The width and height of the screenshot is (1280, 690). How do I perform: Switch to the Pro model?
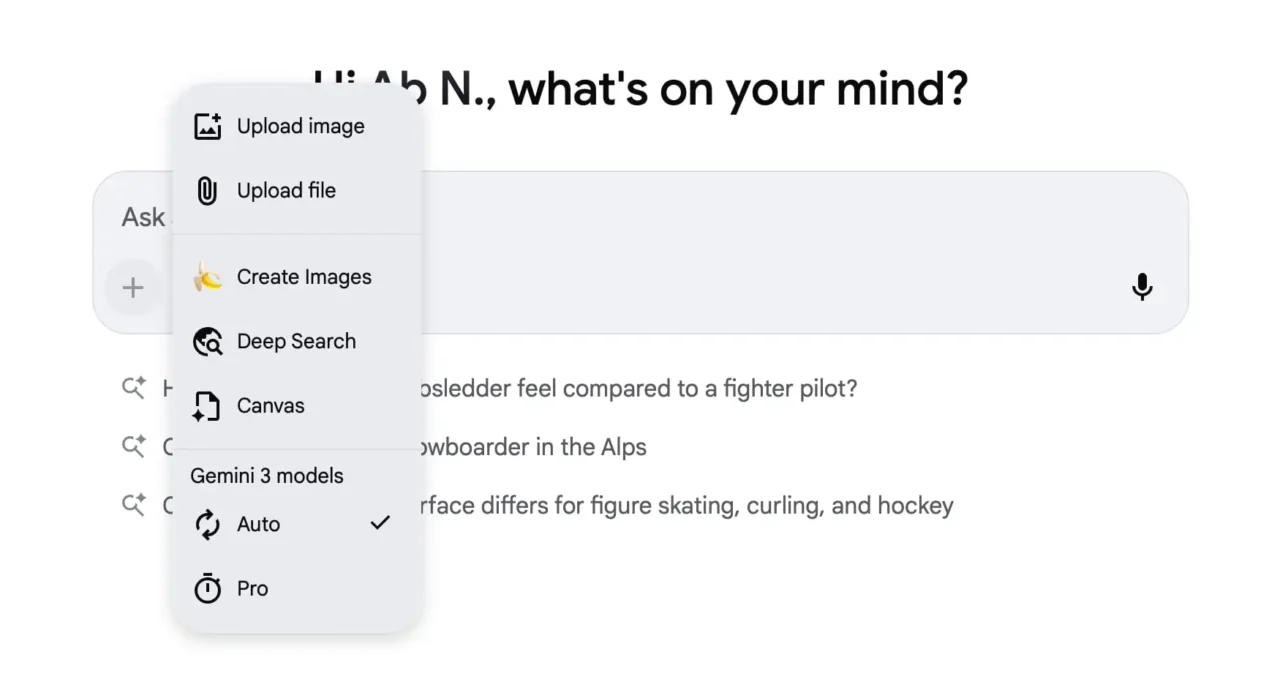pyautogui.click(x=253, y=588)
